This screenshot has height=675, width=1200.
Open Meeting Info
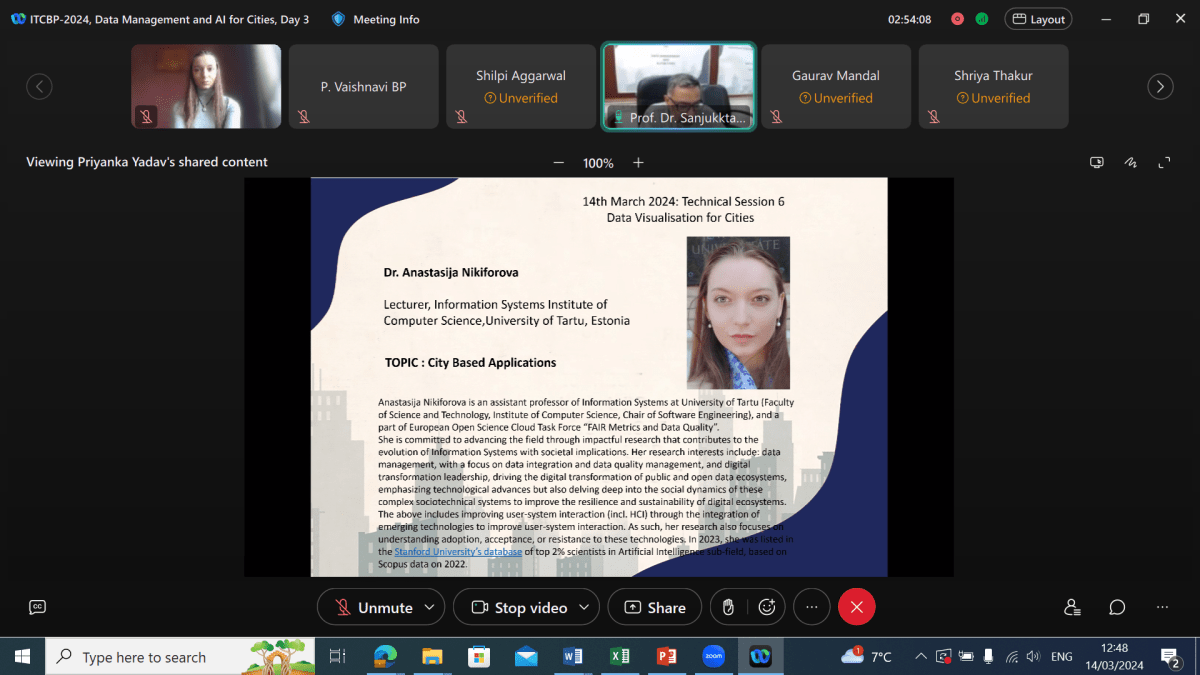point(375,18)
